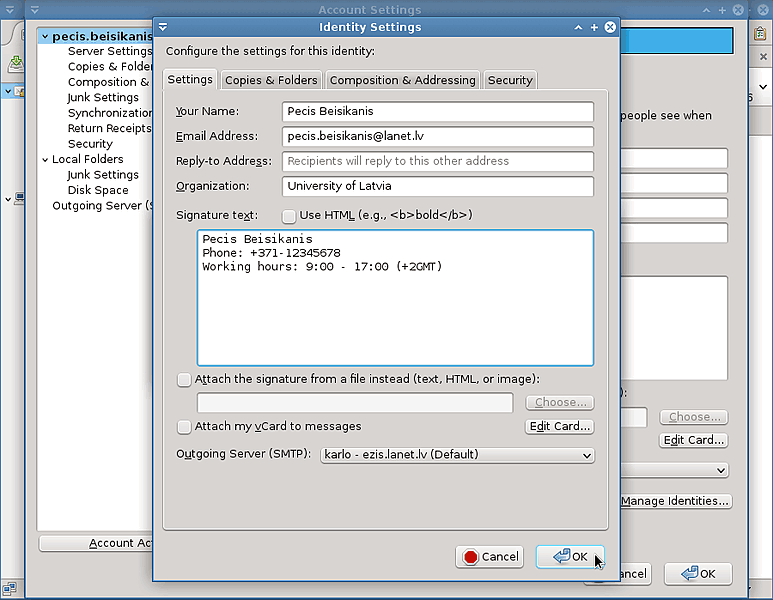
Task: Select the disabled Choose button in Identity Settings
Action: 560,402
